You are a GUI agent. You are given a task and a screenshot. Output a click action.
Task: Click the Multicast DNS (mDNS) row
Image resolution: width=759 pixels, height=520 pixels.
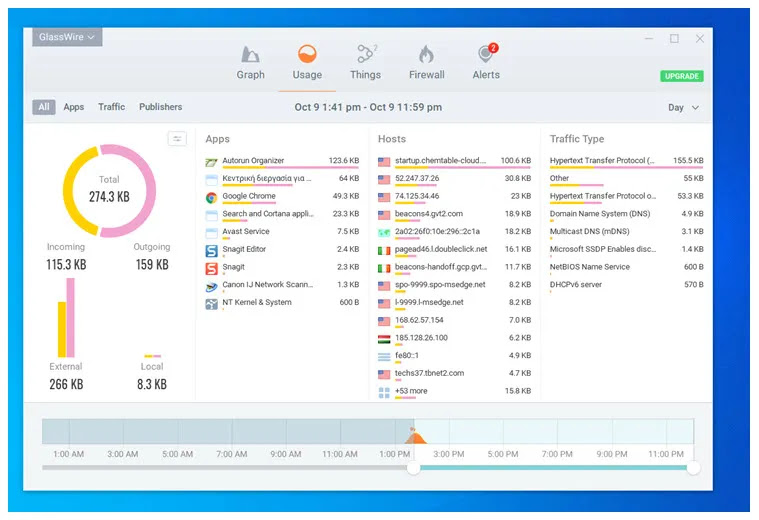pos(626,233)
